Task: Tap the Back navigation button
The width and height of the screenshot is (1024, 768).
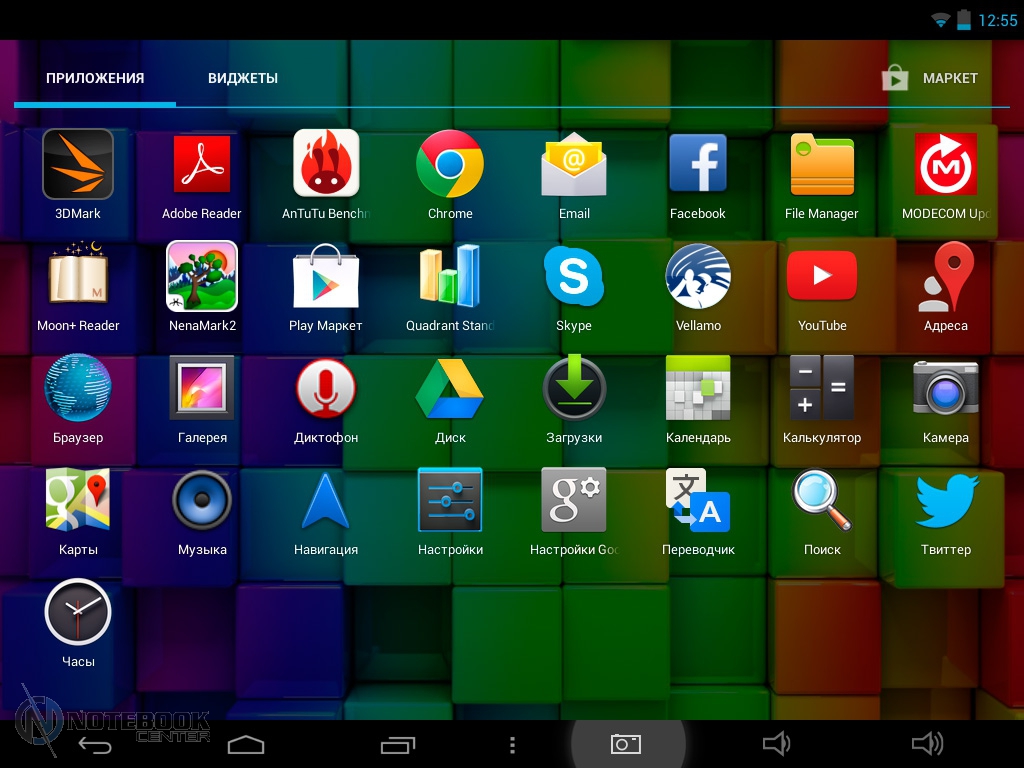Action: pos(95,744)
